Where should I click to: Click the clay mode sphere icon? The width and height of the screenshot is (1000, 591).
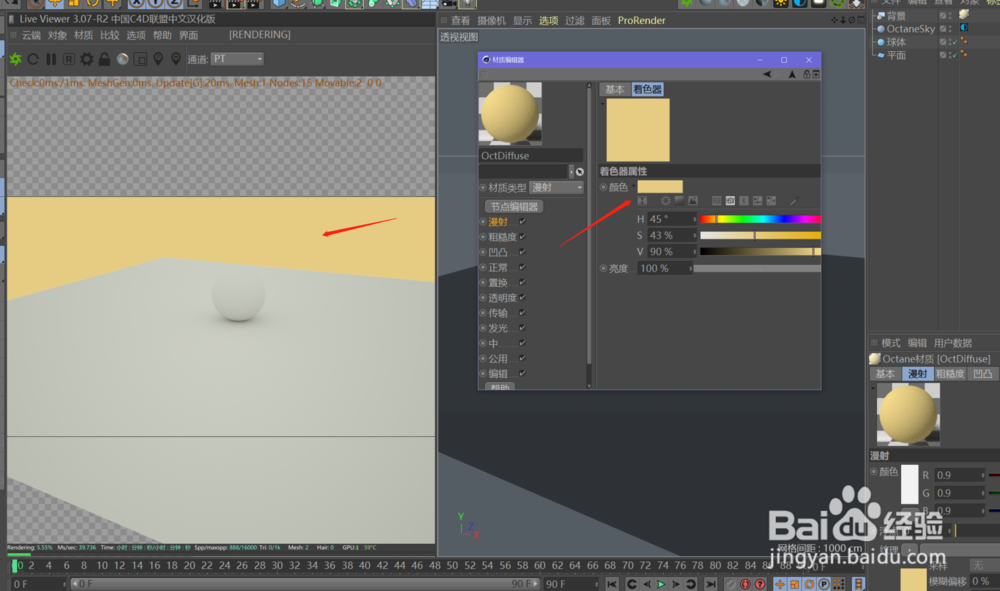click(122, 59)
